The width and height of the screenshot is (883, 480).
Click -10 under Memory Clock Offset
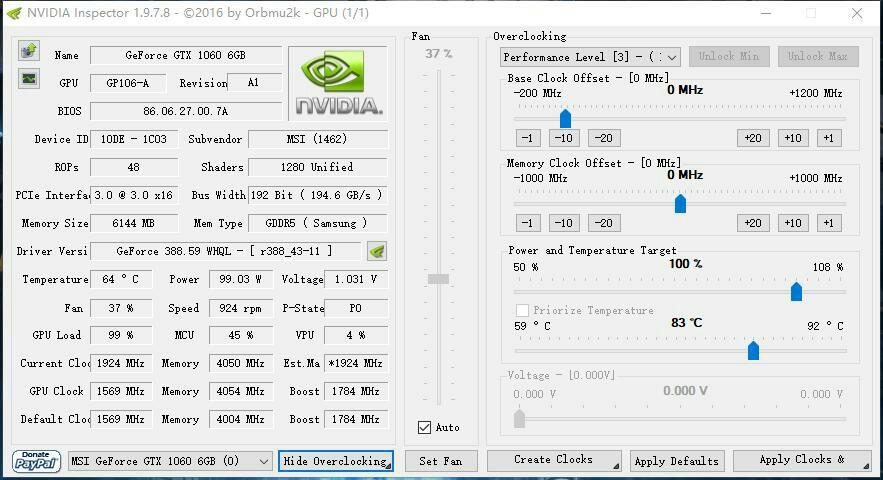click(564, 223)
